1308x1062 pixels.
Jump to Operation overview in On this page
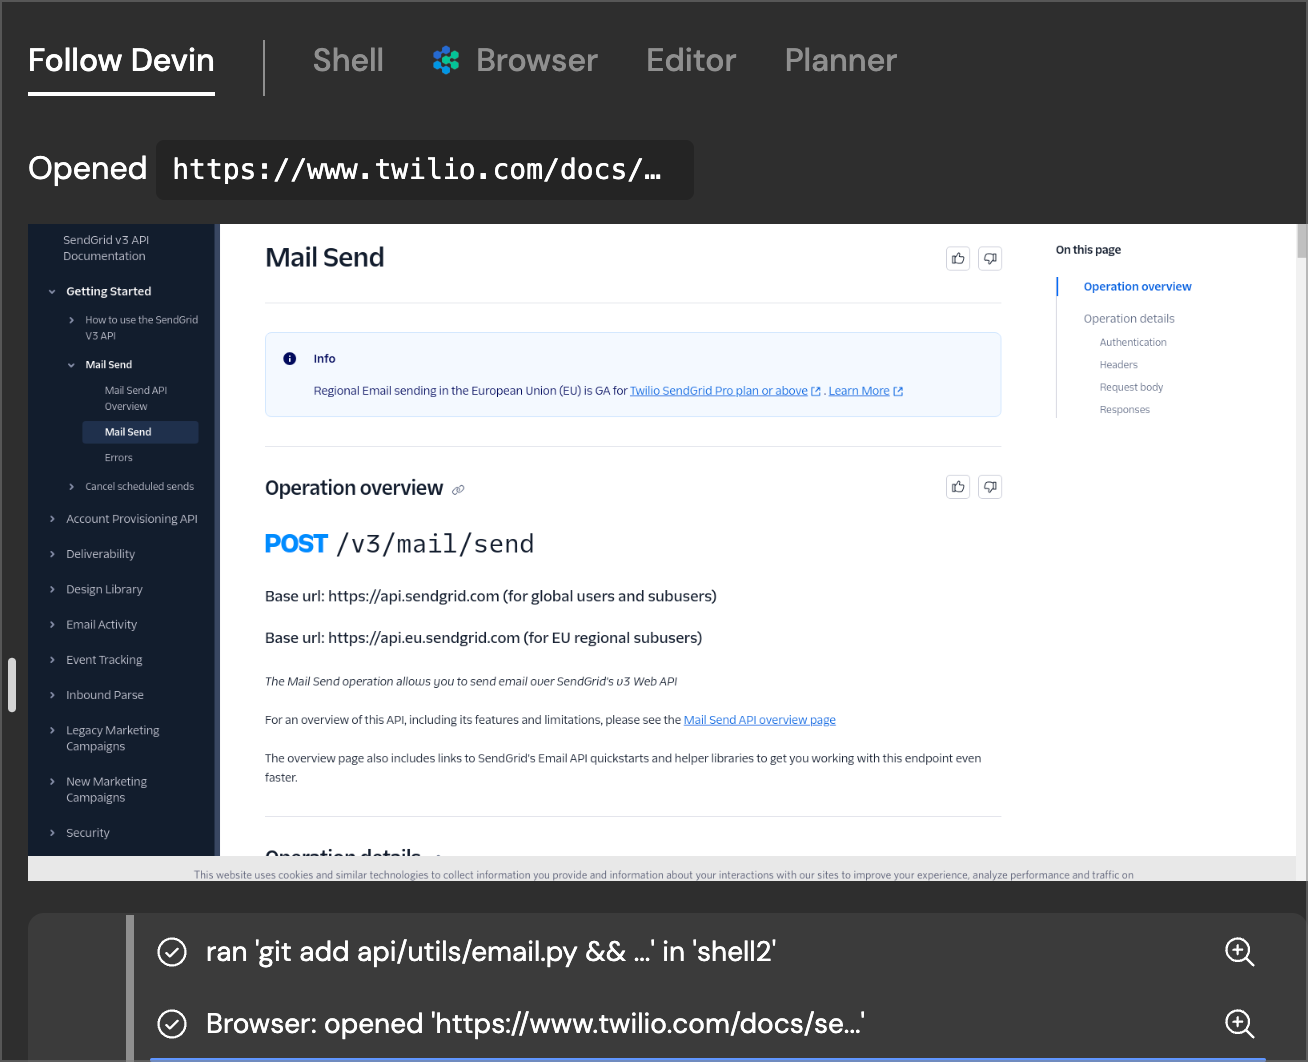point(1137,287)
